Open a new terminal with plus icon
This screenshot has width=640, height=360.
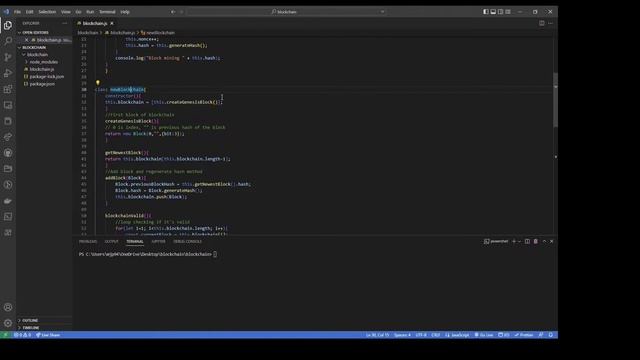pos(514,241)
